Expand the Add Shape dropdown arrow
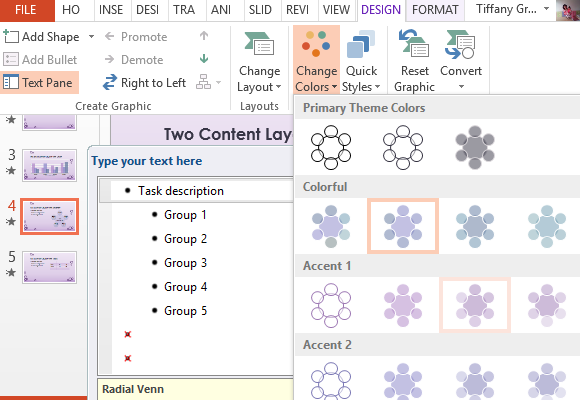 pos(91,37)
